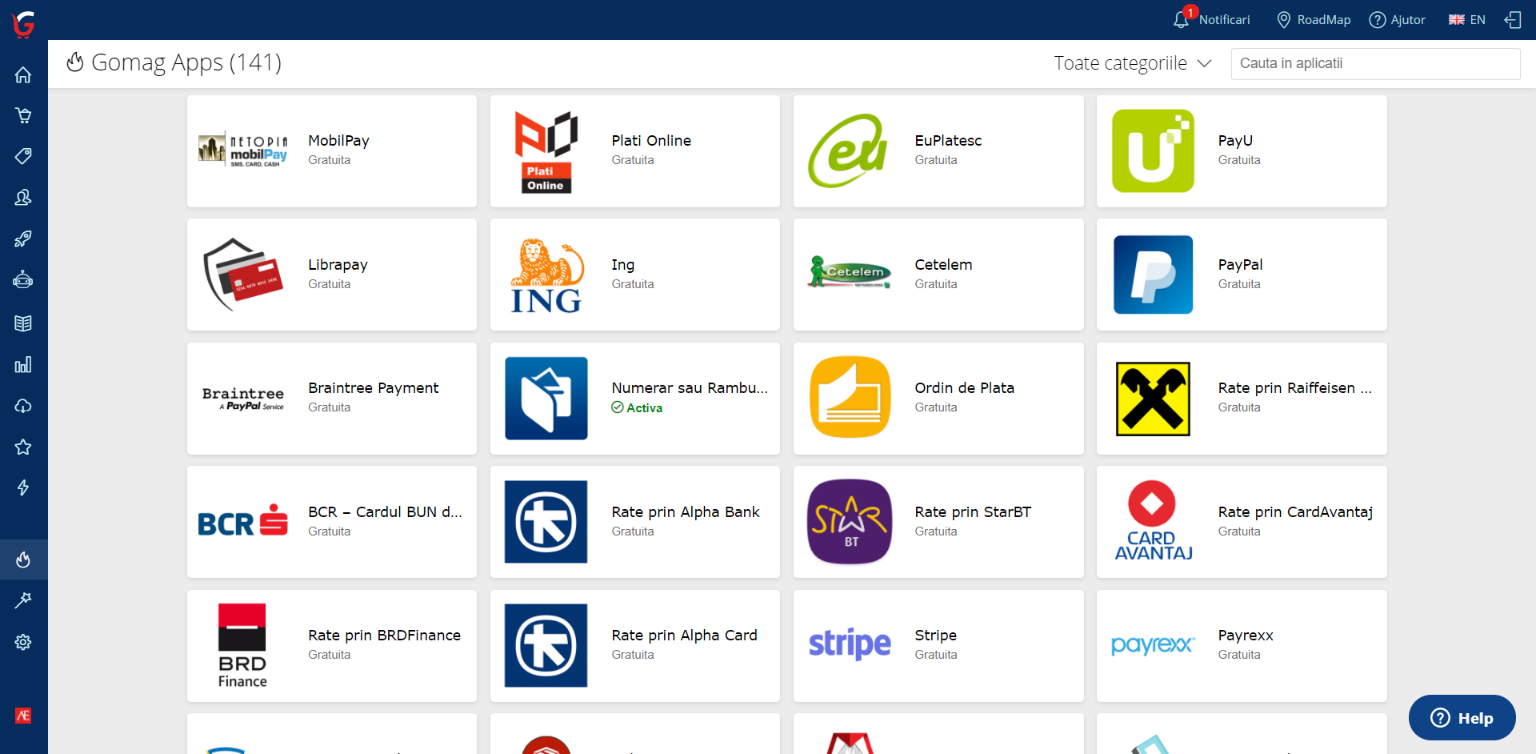Go to the home dashboard icon
The width and height of the screenshot is (1536, 754).
pyautogui.click(x=23, y=75)
